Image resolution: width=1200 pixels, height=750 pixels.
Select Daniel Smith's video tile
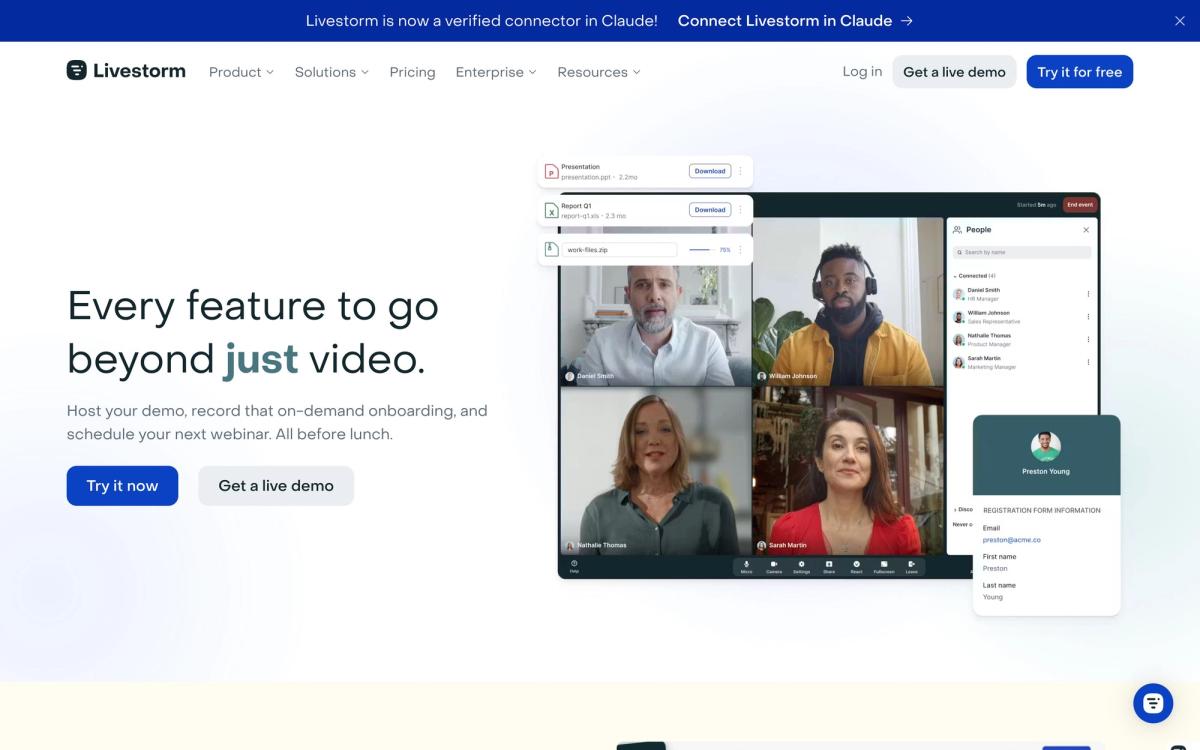[655, 301]
